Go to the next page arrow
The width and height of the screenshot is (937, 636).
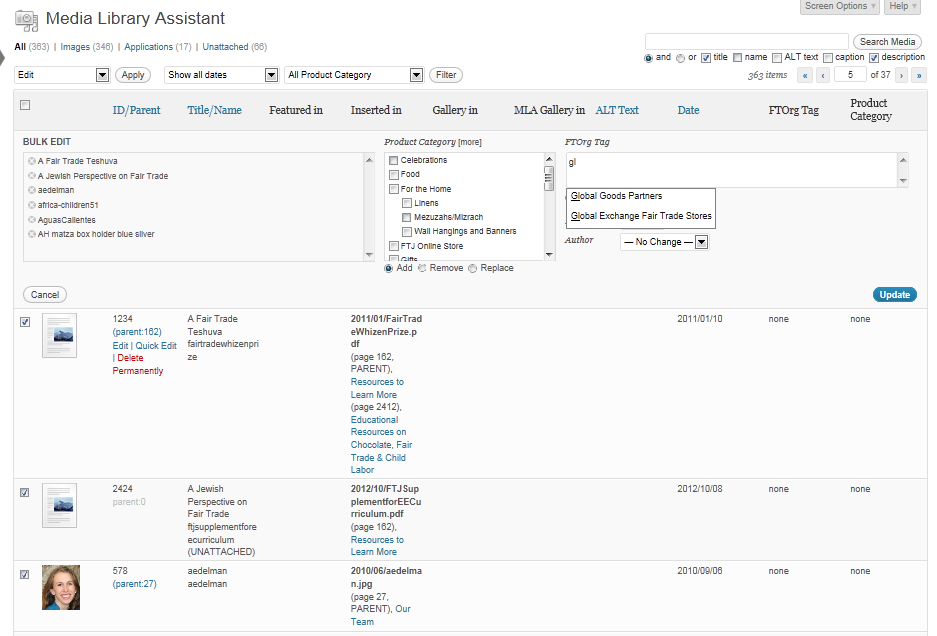pos(901,75)
